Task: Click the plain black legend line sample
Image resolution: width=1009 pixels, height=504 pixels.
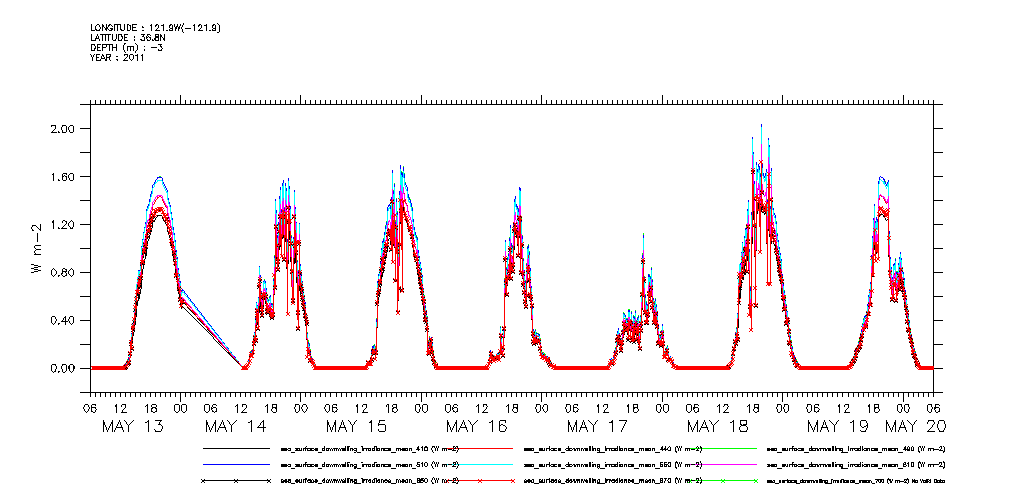Action: click(x=236, y=448)
